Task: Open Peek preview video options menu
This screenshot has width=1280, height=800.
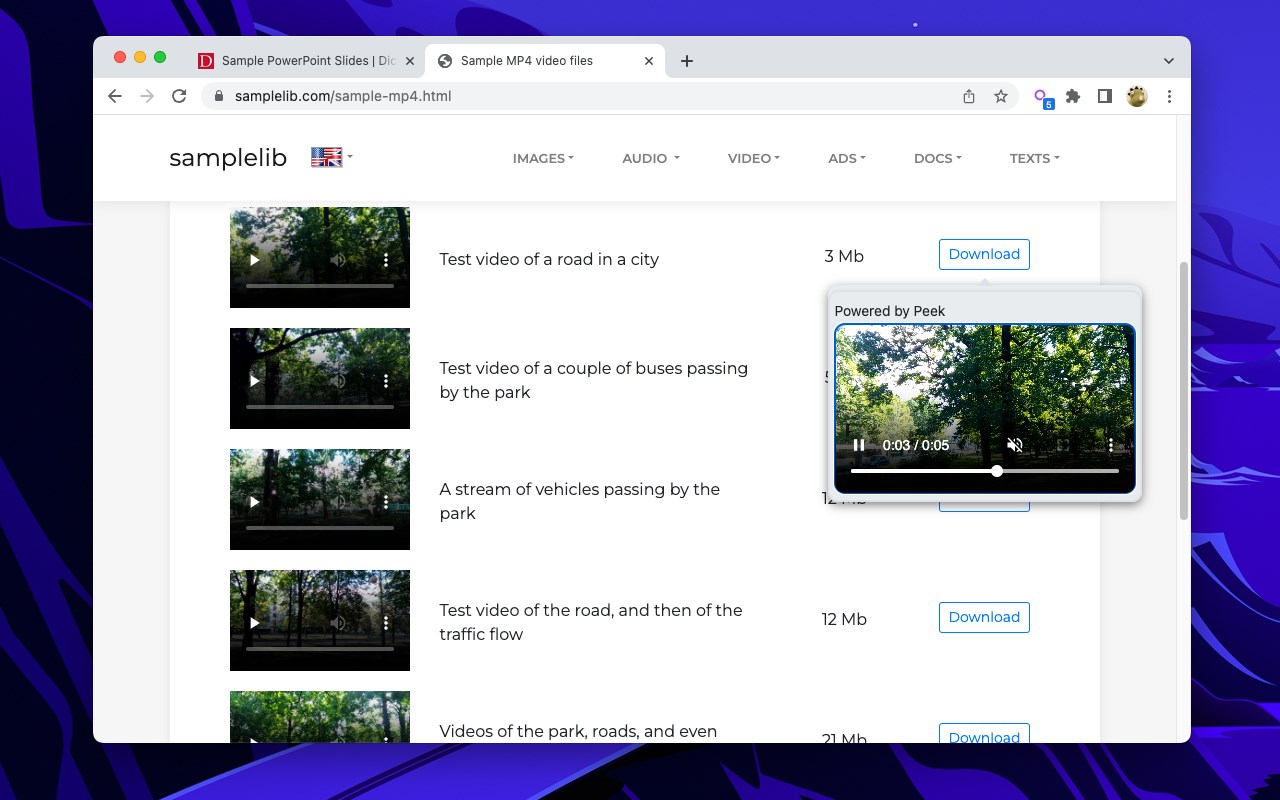Action: pos(1111,445)
